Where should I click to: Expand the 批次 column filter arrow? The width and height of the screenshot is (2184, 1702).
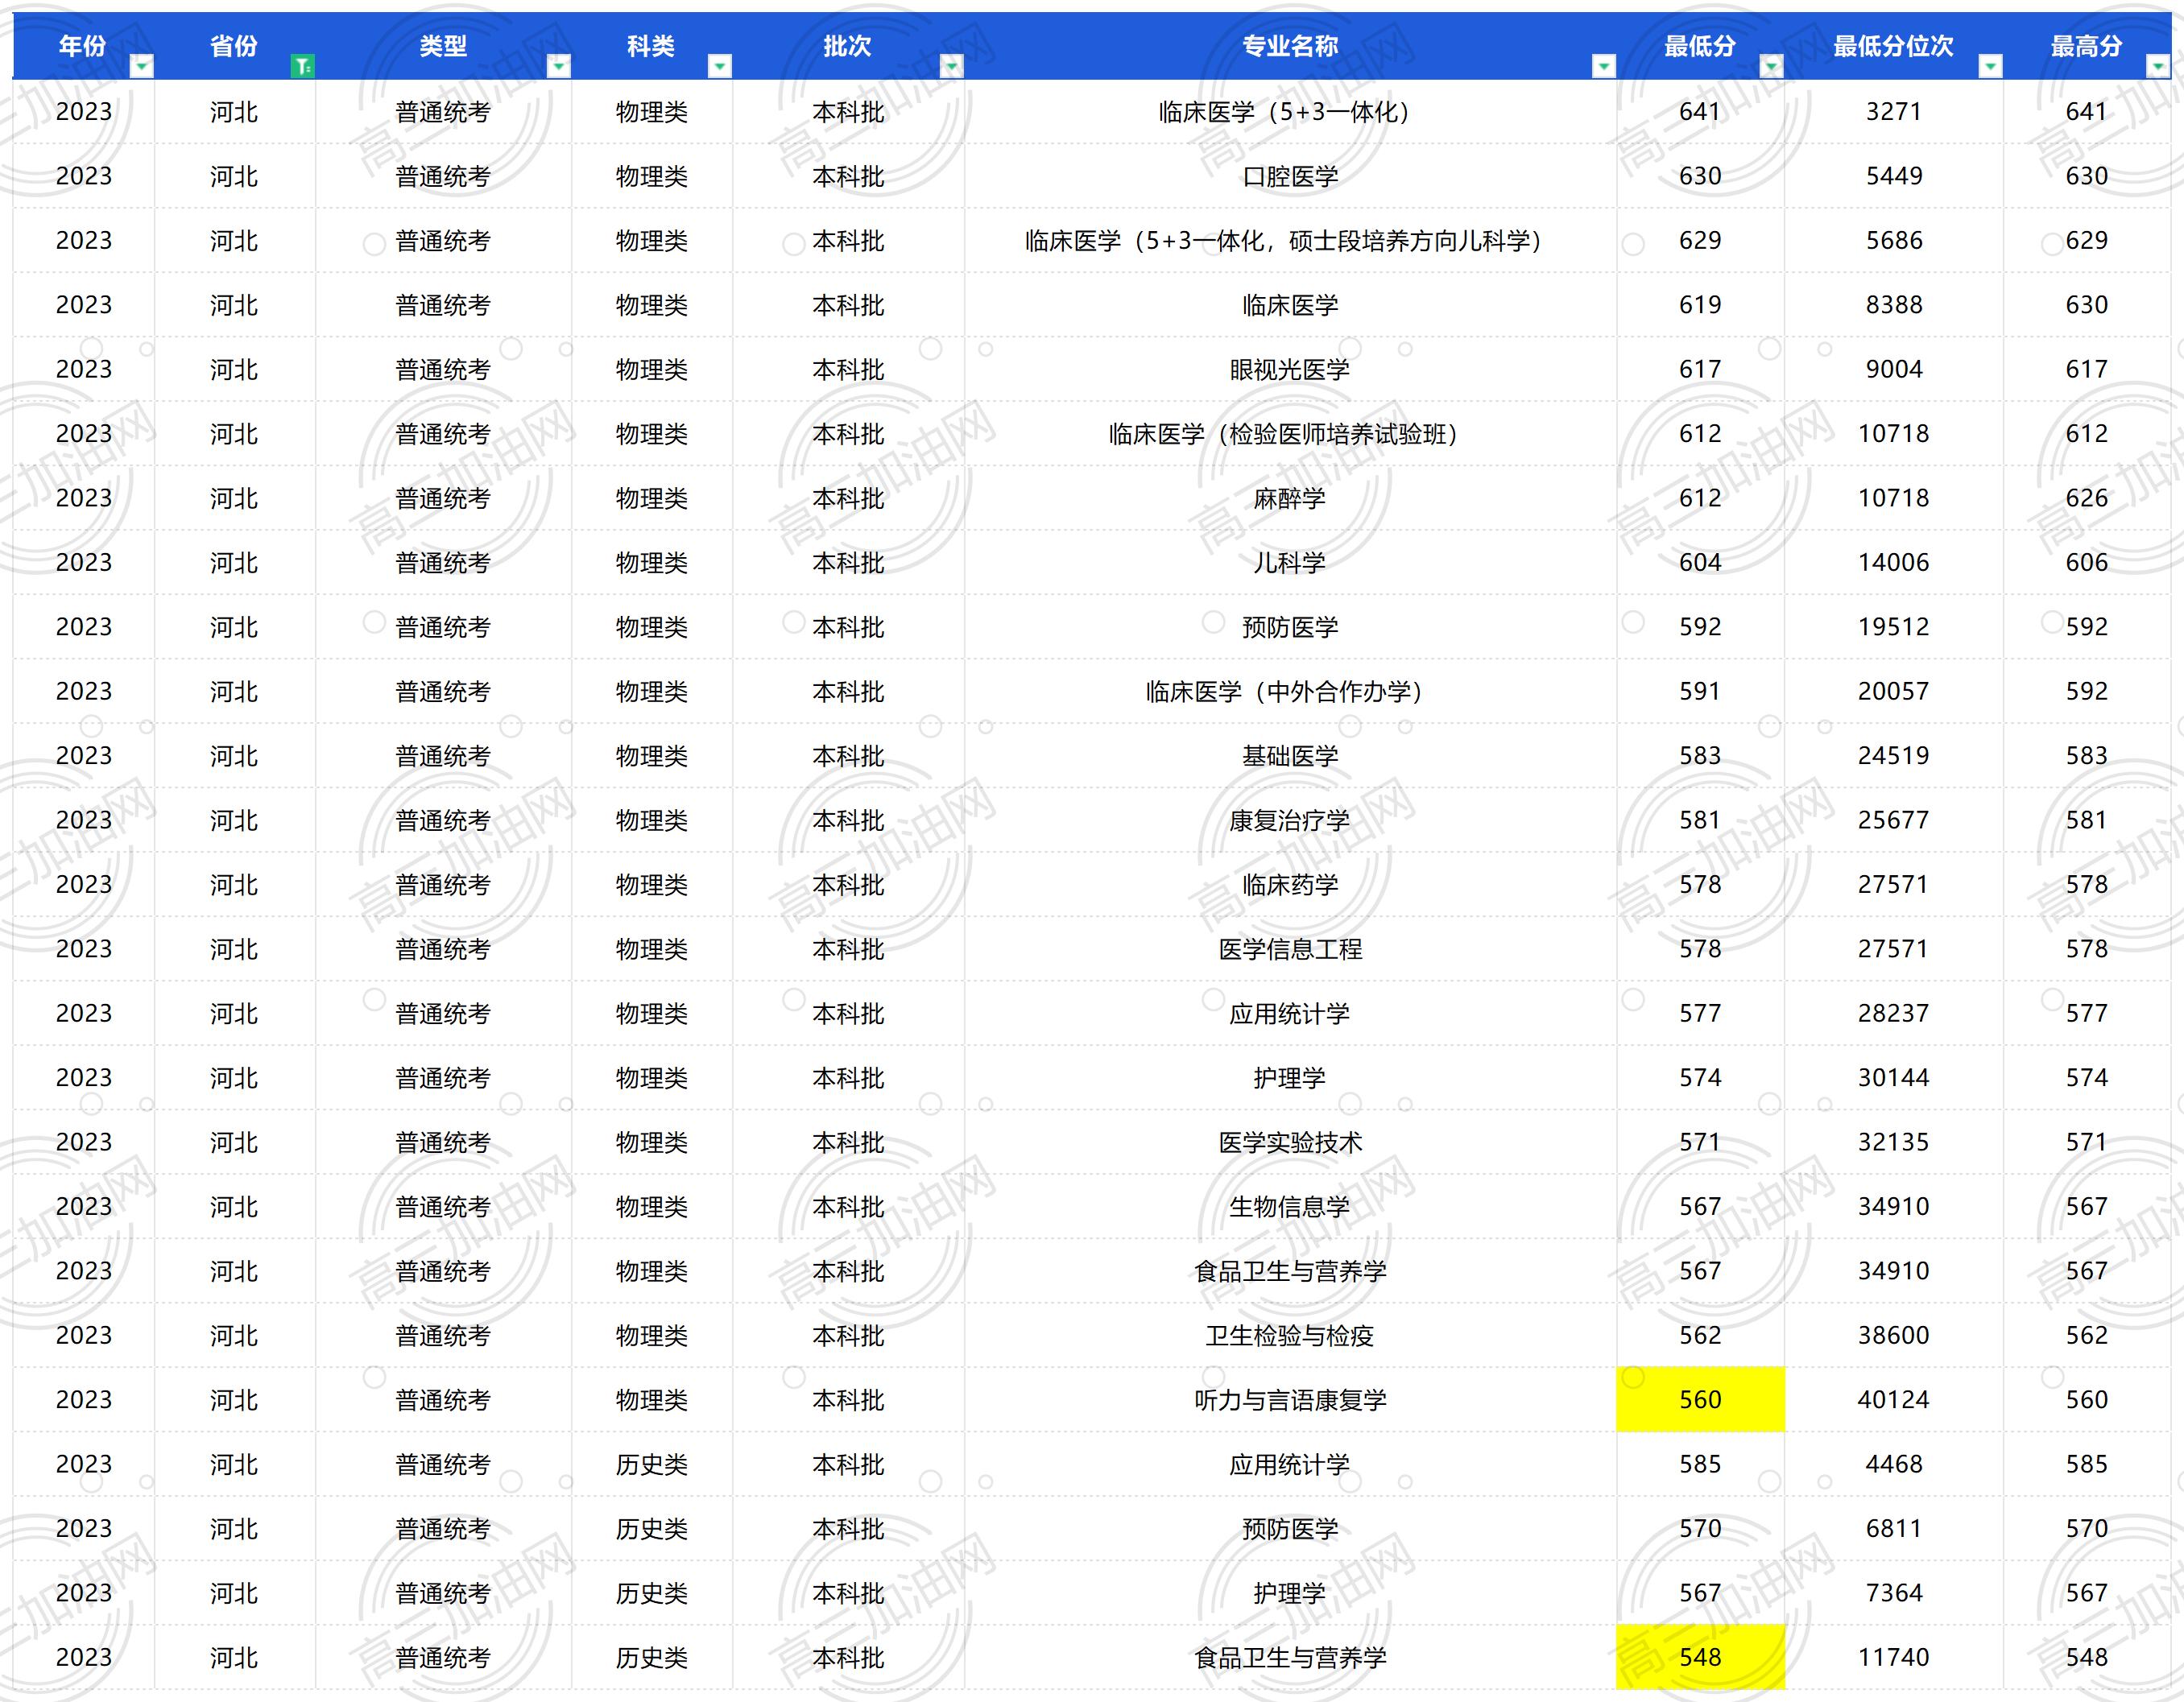click(x=951, y=66)
